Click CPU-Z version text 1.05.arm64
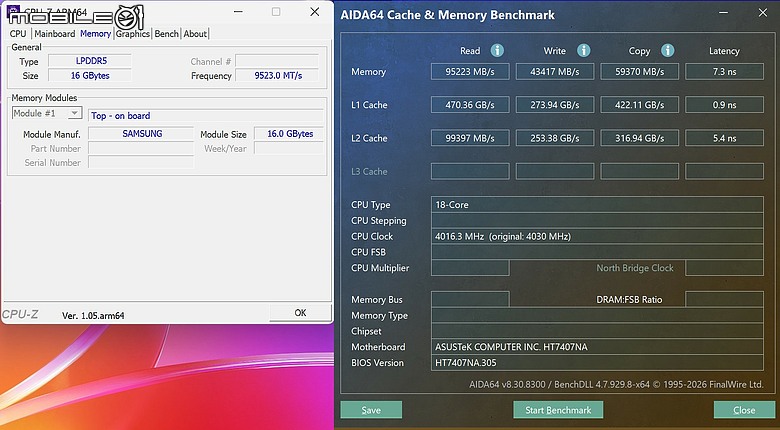780x430 pixels. tap(93, 316)
